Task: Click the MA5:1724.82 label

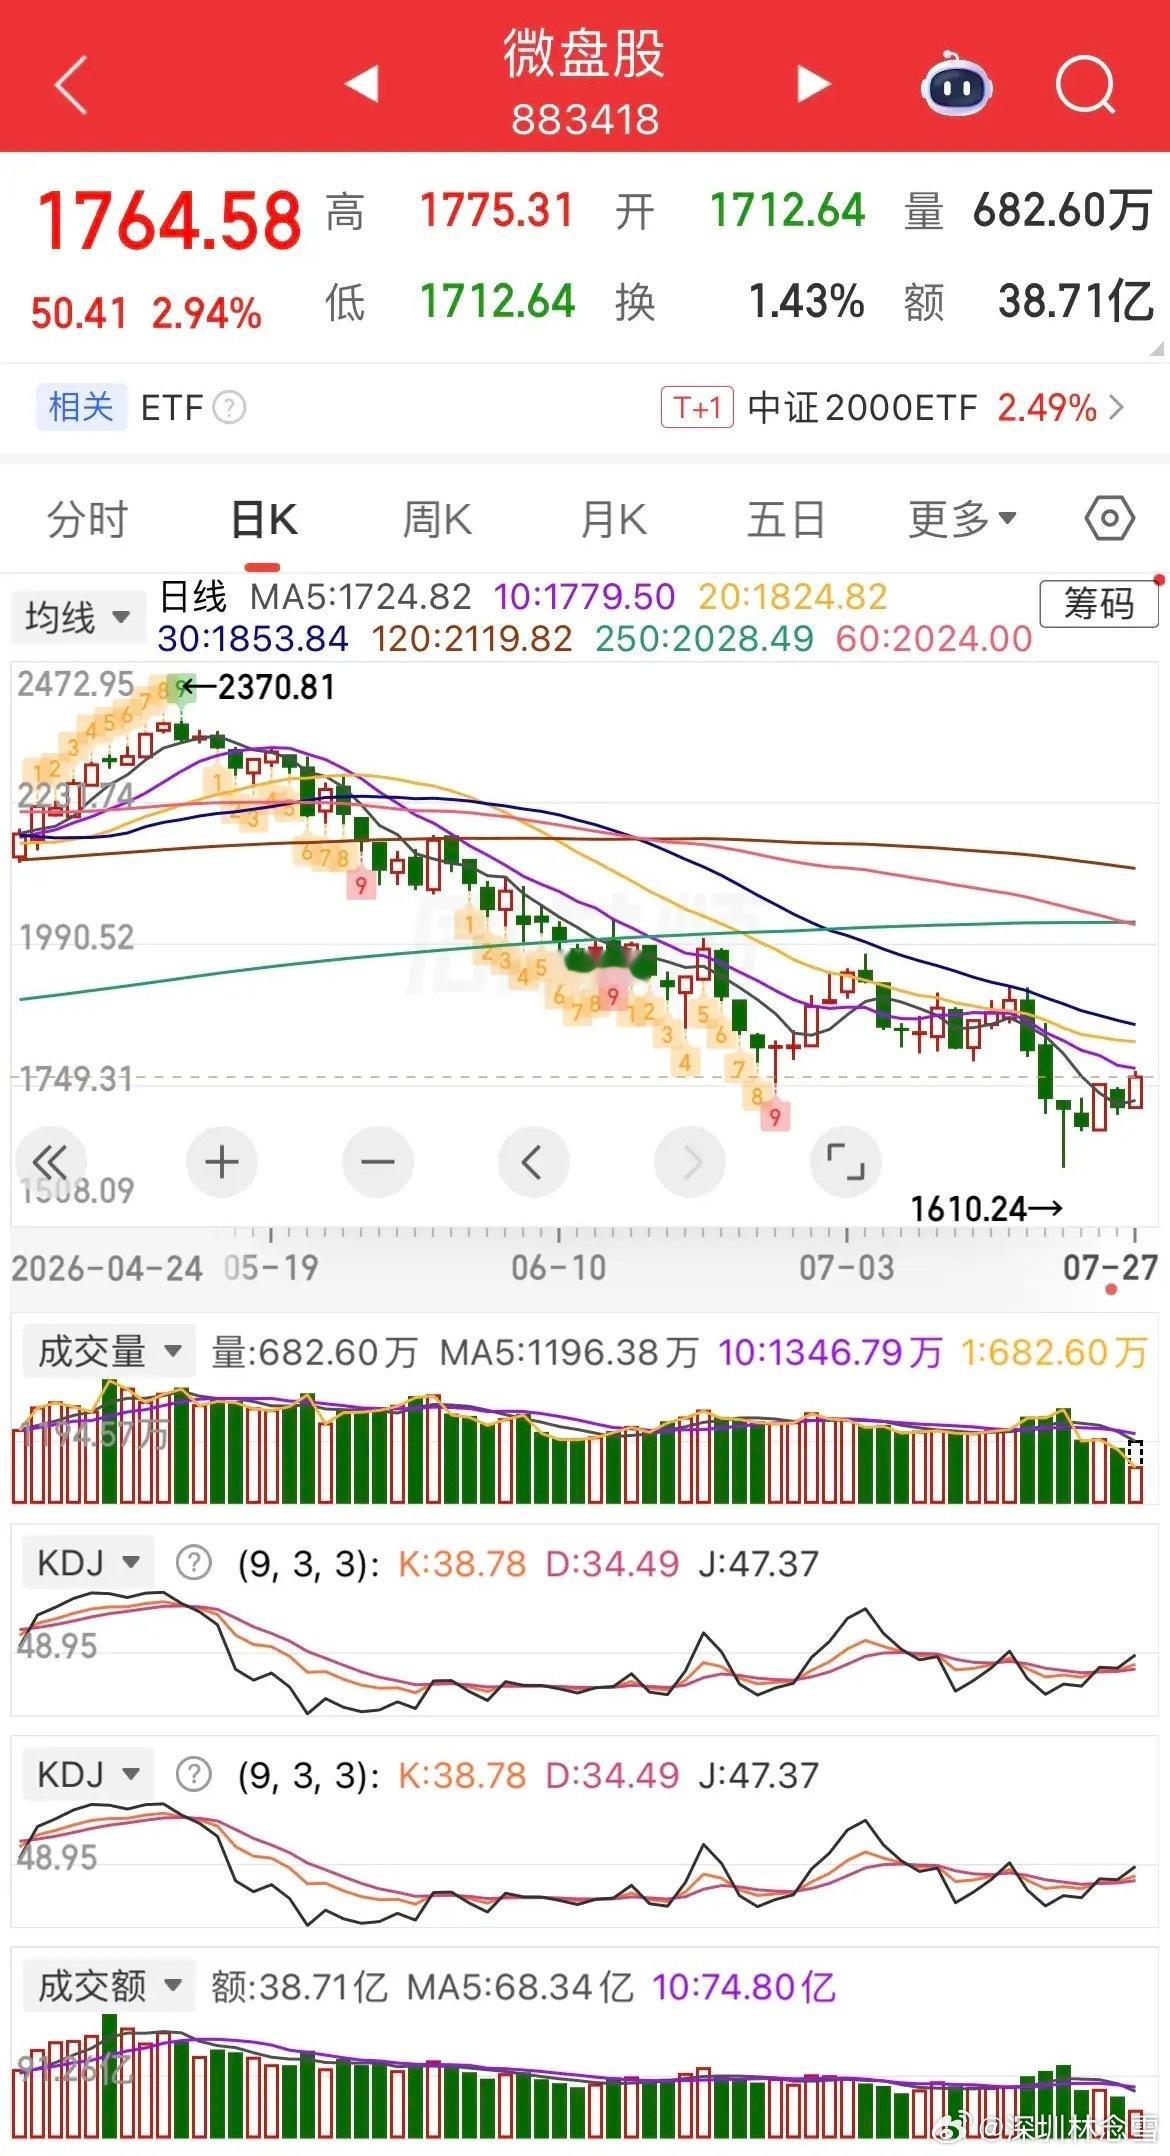Action: click(360, 597)
